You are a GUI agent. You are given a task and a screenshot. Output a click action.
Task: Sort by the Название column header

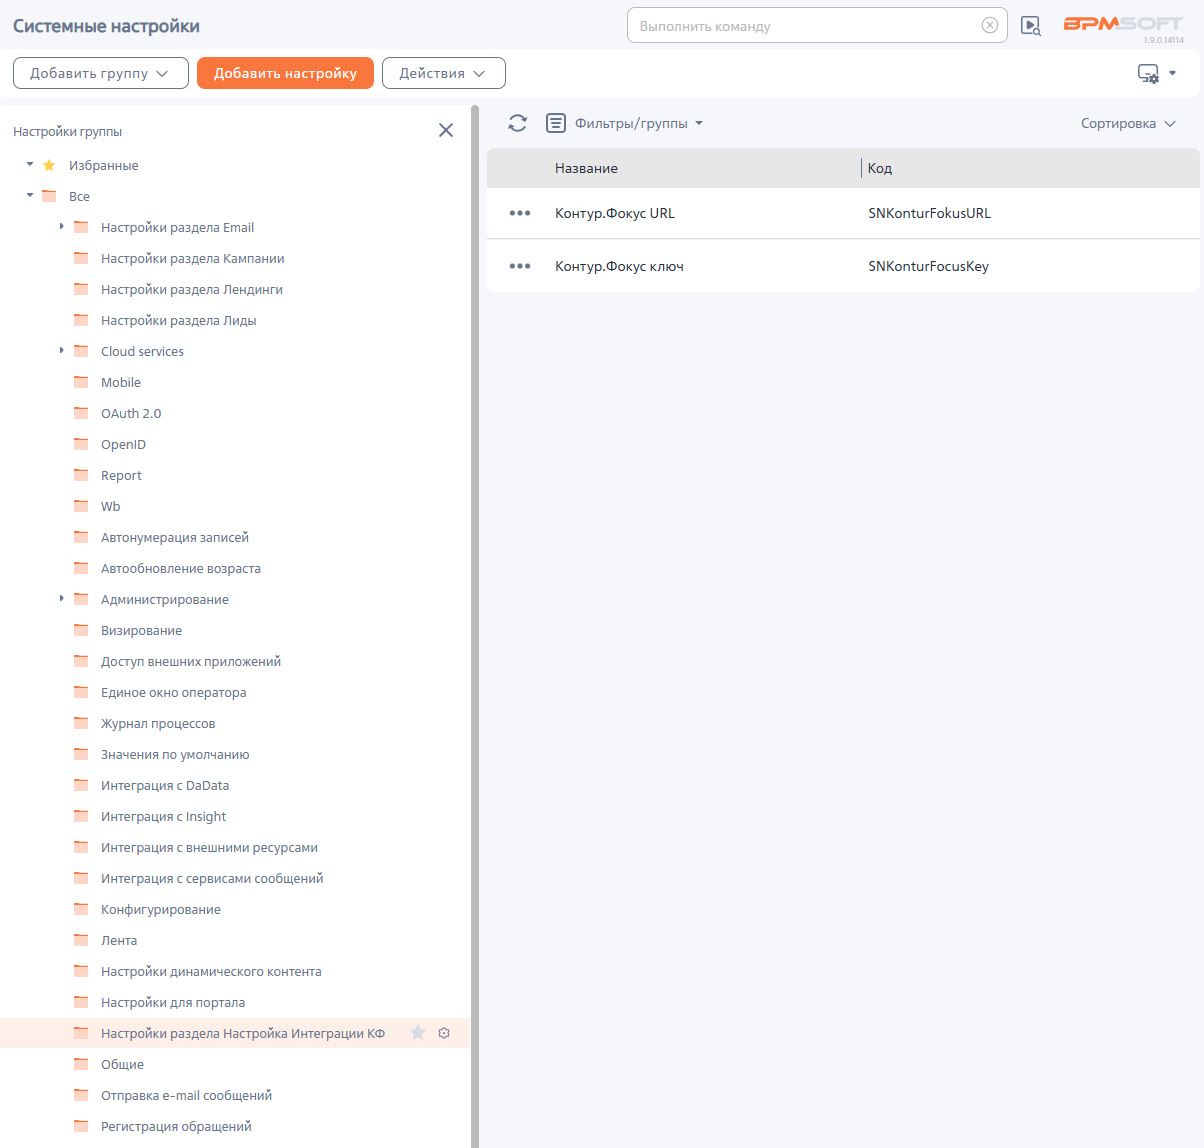pos(586,168)
